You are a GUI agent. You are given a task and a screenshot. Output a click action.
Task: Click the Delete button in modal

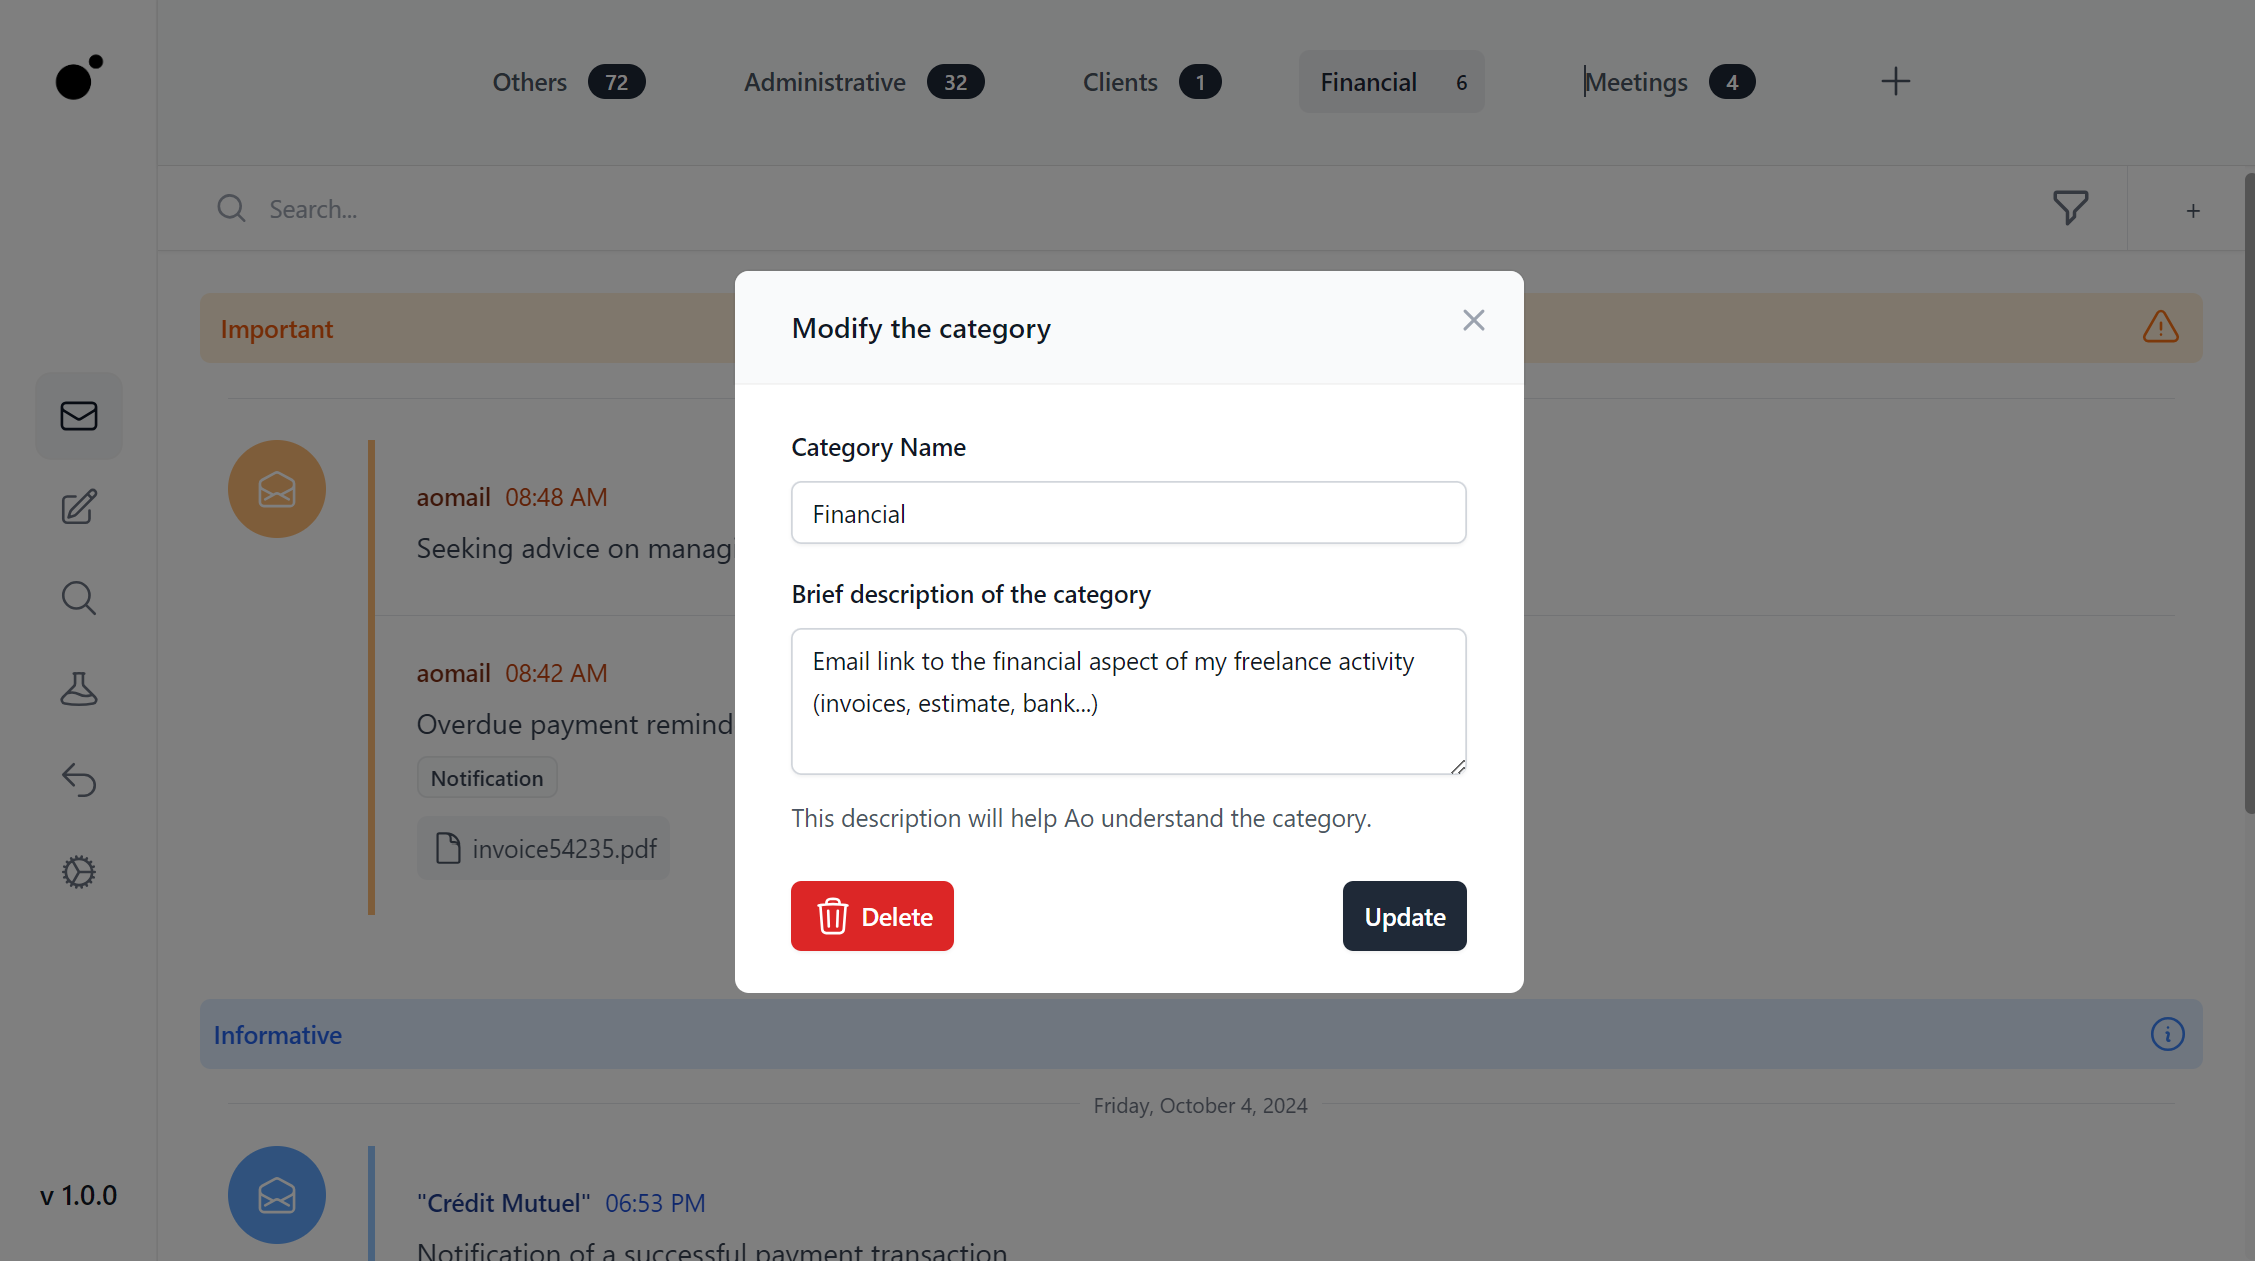[872, 916]
